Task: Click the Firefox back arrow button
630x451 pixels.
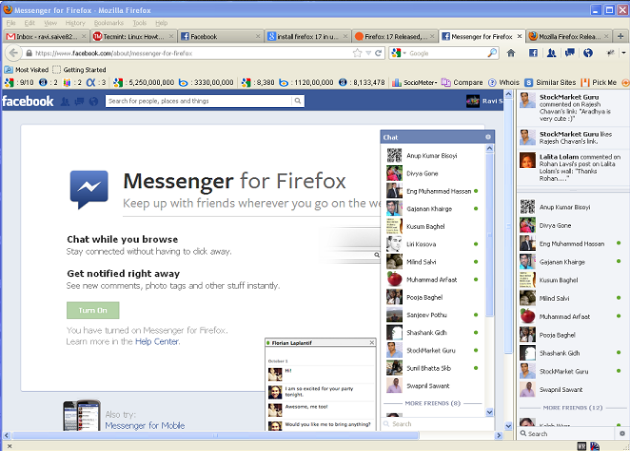Action: click(x=13, y=53)
